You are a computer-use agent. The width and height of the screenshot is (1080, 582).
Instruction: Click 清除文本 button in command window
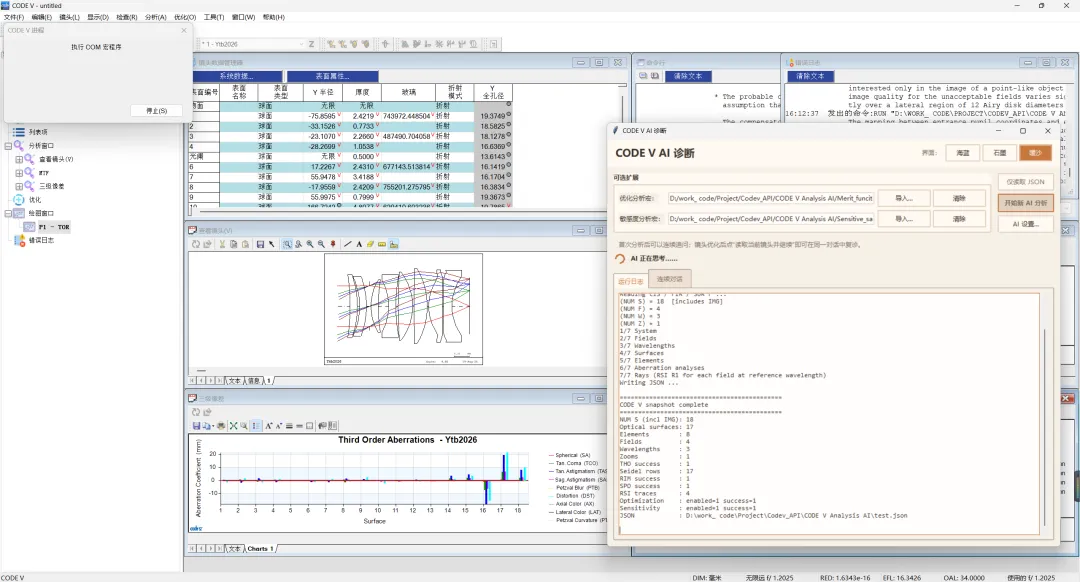click(688, 76)
